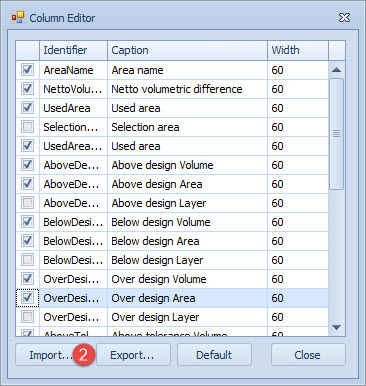Click the vertical scrollbar thumb
Screen dimensions: 366x386
click(337, 134)
